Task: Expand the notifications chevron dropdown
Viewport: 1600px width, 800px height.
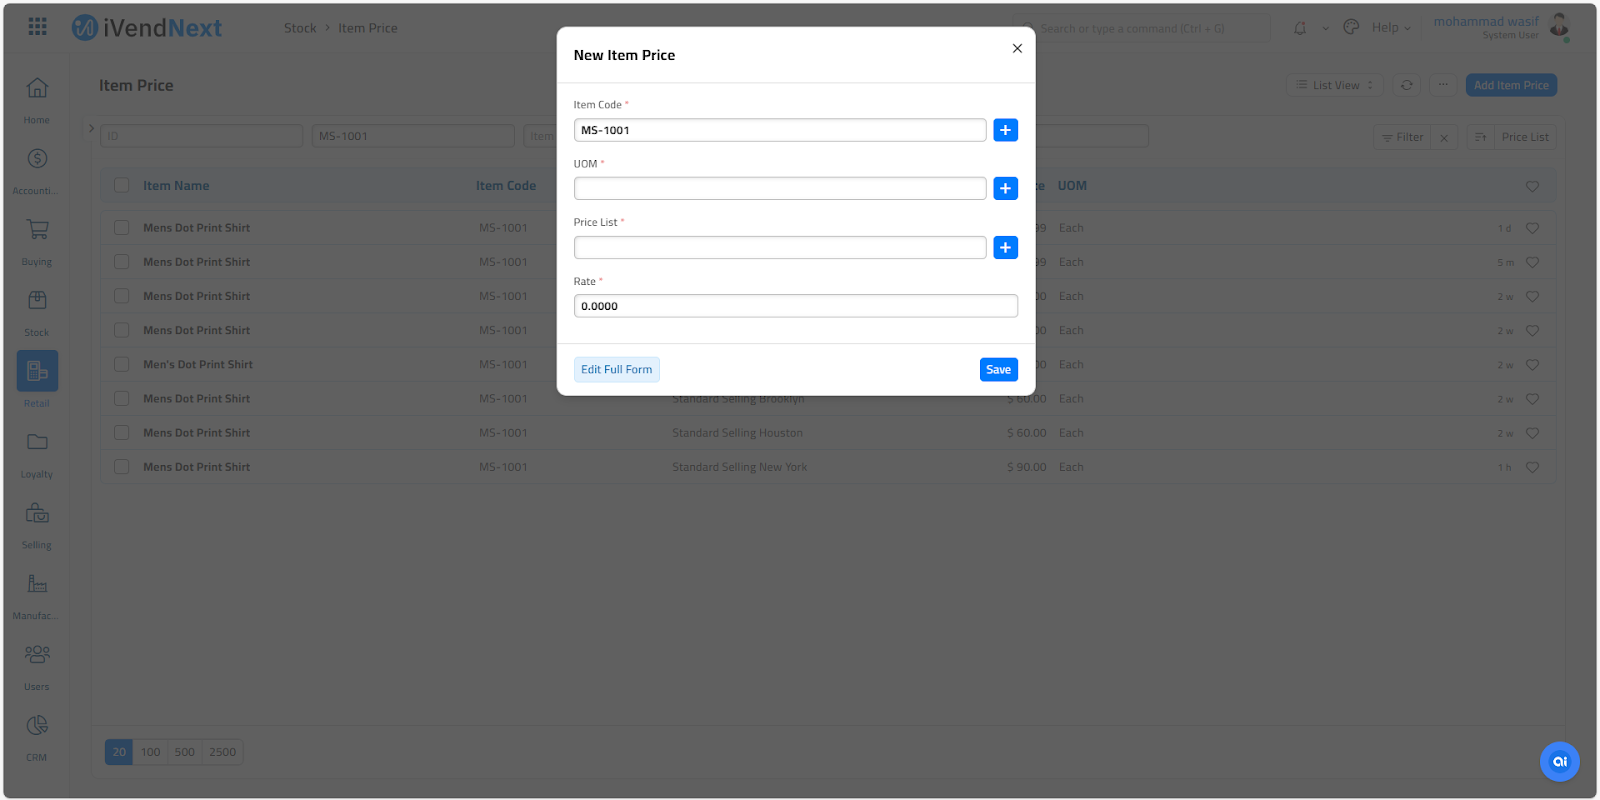Action: 1326,28
